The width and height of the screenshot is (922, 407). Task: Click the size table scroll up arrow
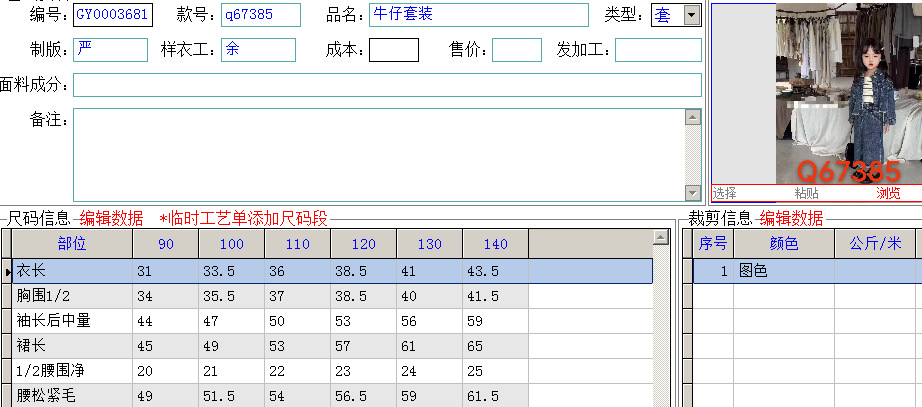(661, 238)
